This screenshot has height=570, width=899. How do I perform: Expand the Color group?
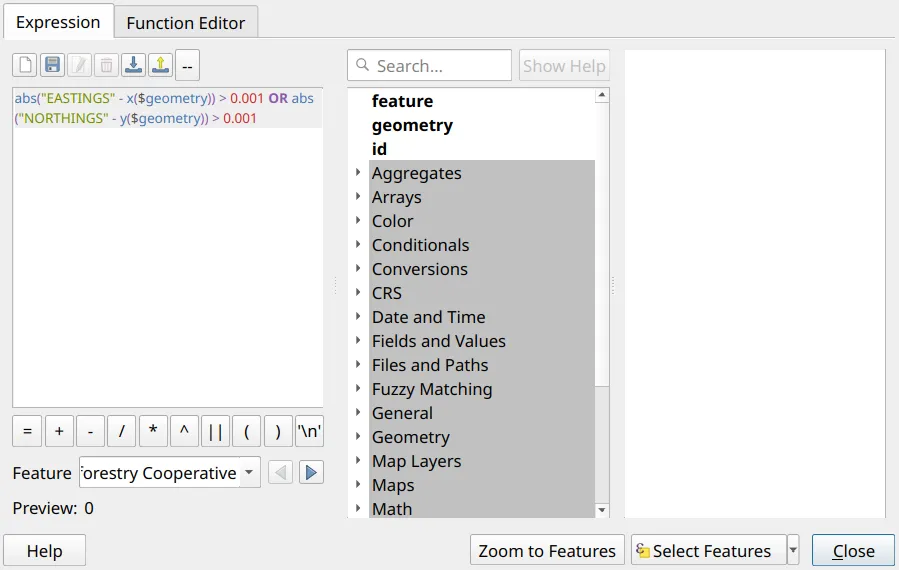(x=358, y=220)
